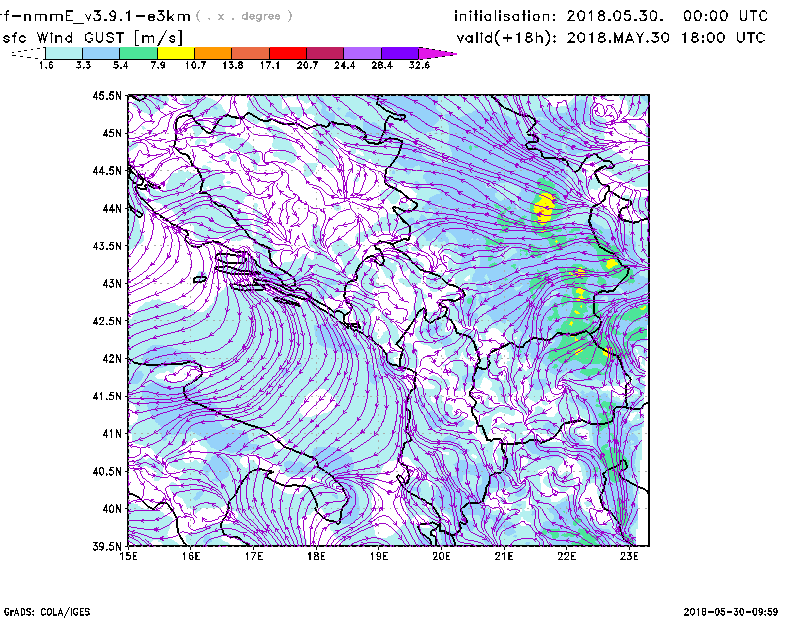Click the dashed white legend start cap
This screenshot has height=618, width=800.
tap(28, 53)
